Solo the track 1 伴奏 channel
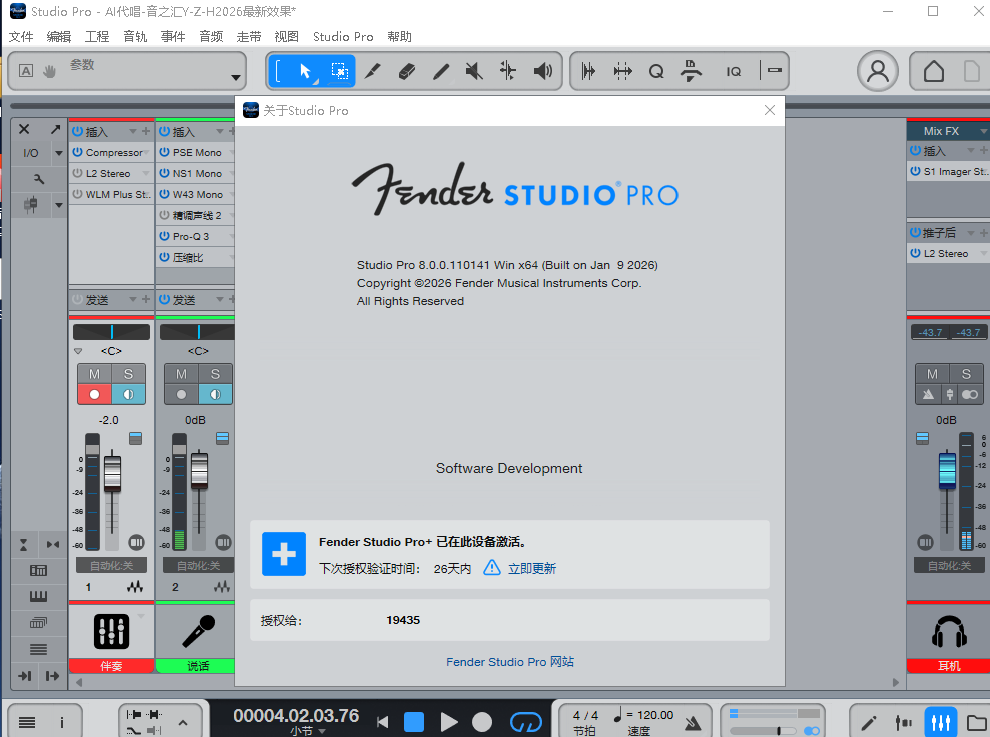Screen dimensions: 990x737 [x=128, y=374]
